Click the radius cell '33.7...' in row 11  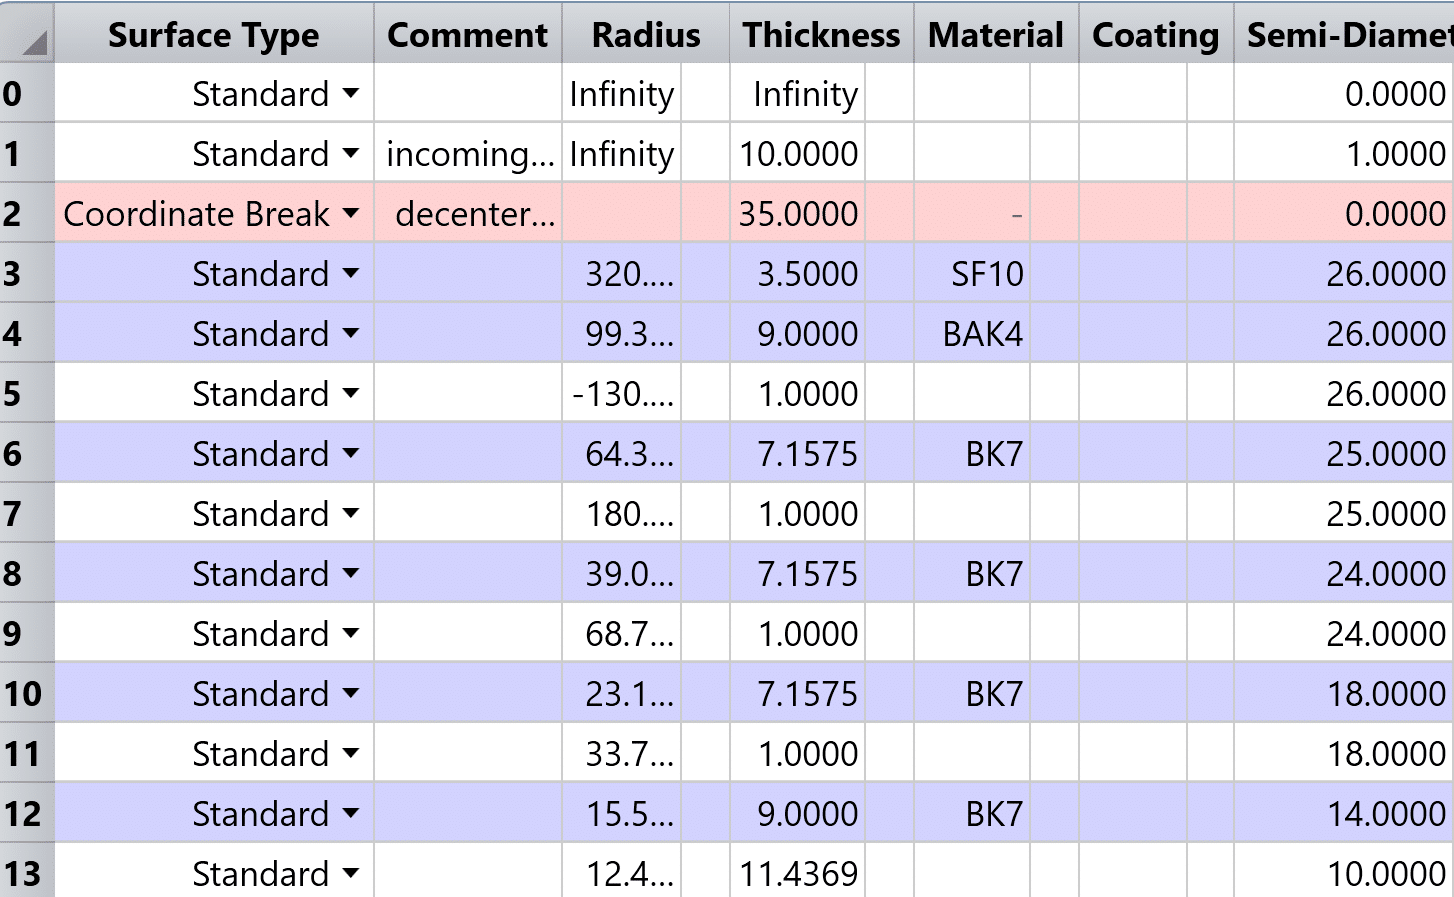coord(622,753)
